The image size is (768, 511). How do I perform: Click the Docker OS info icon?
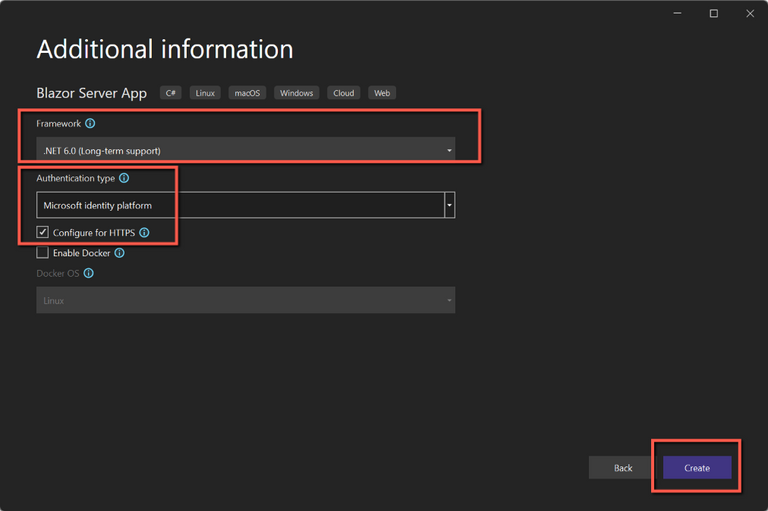click(x=89, y=273)
